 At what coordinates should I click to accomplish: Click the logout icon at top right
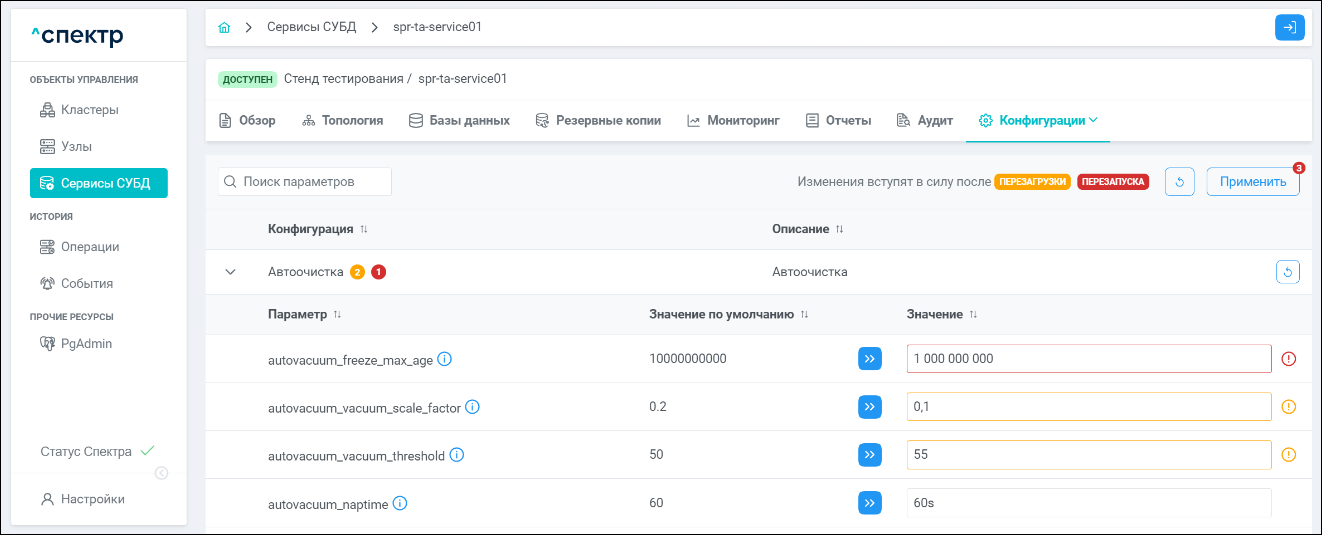pos(1290,28)
